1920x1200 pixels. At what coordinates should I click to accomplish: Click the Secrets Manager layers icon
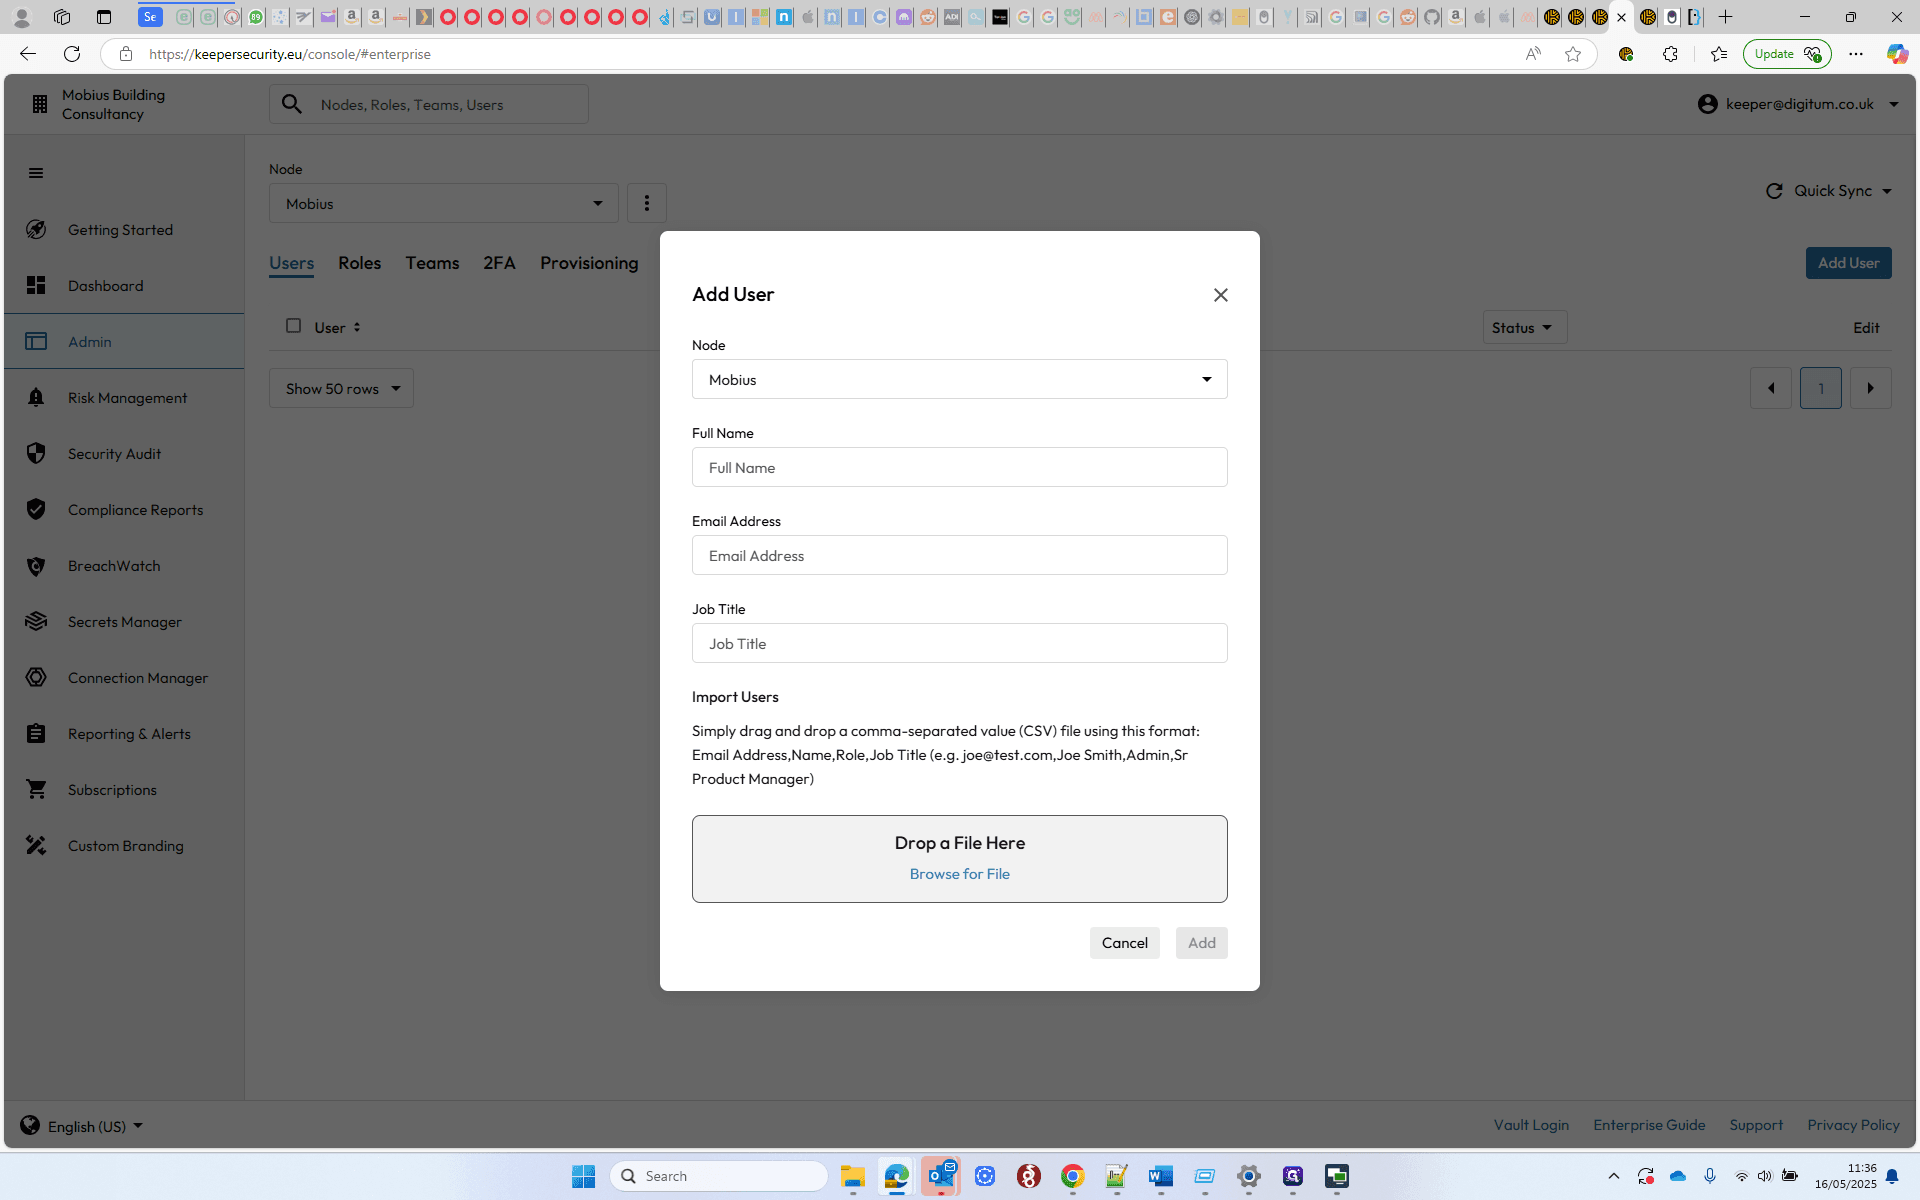(36, 622)
